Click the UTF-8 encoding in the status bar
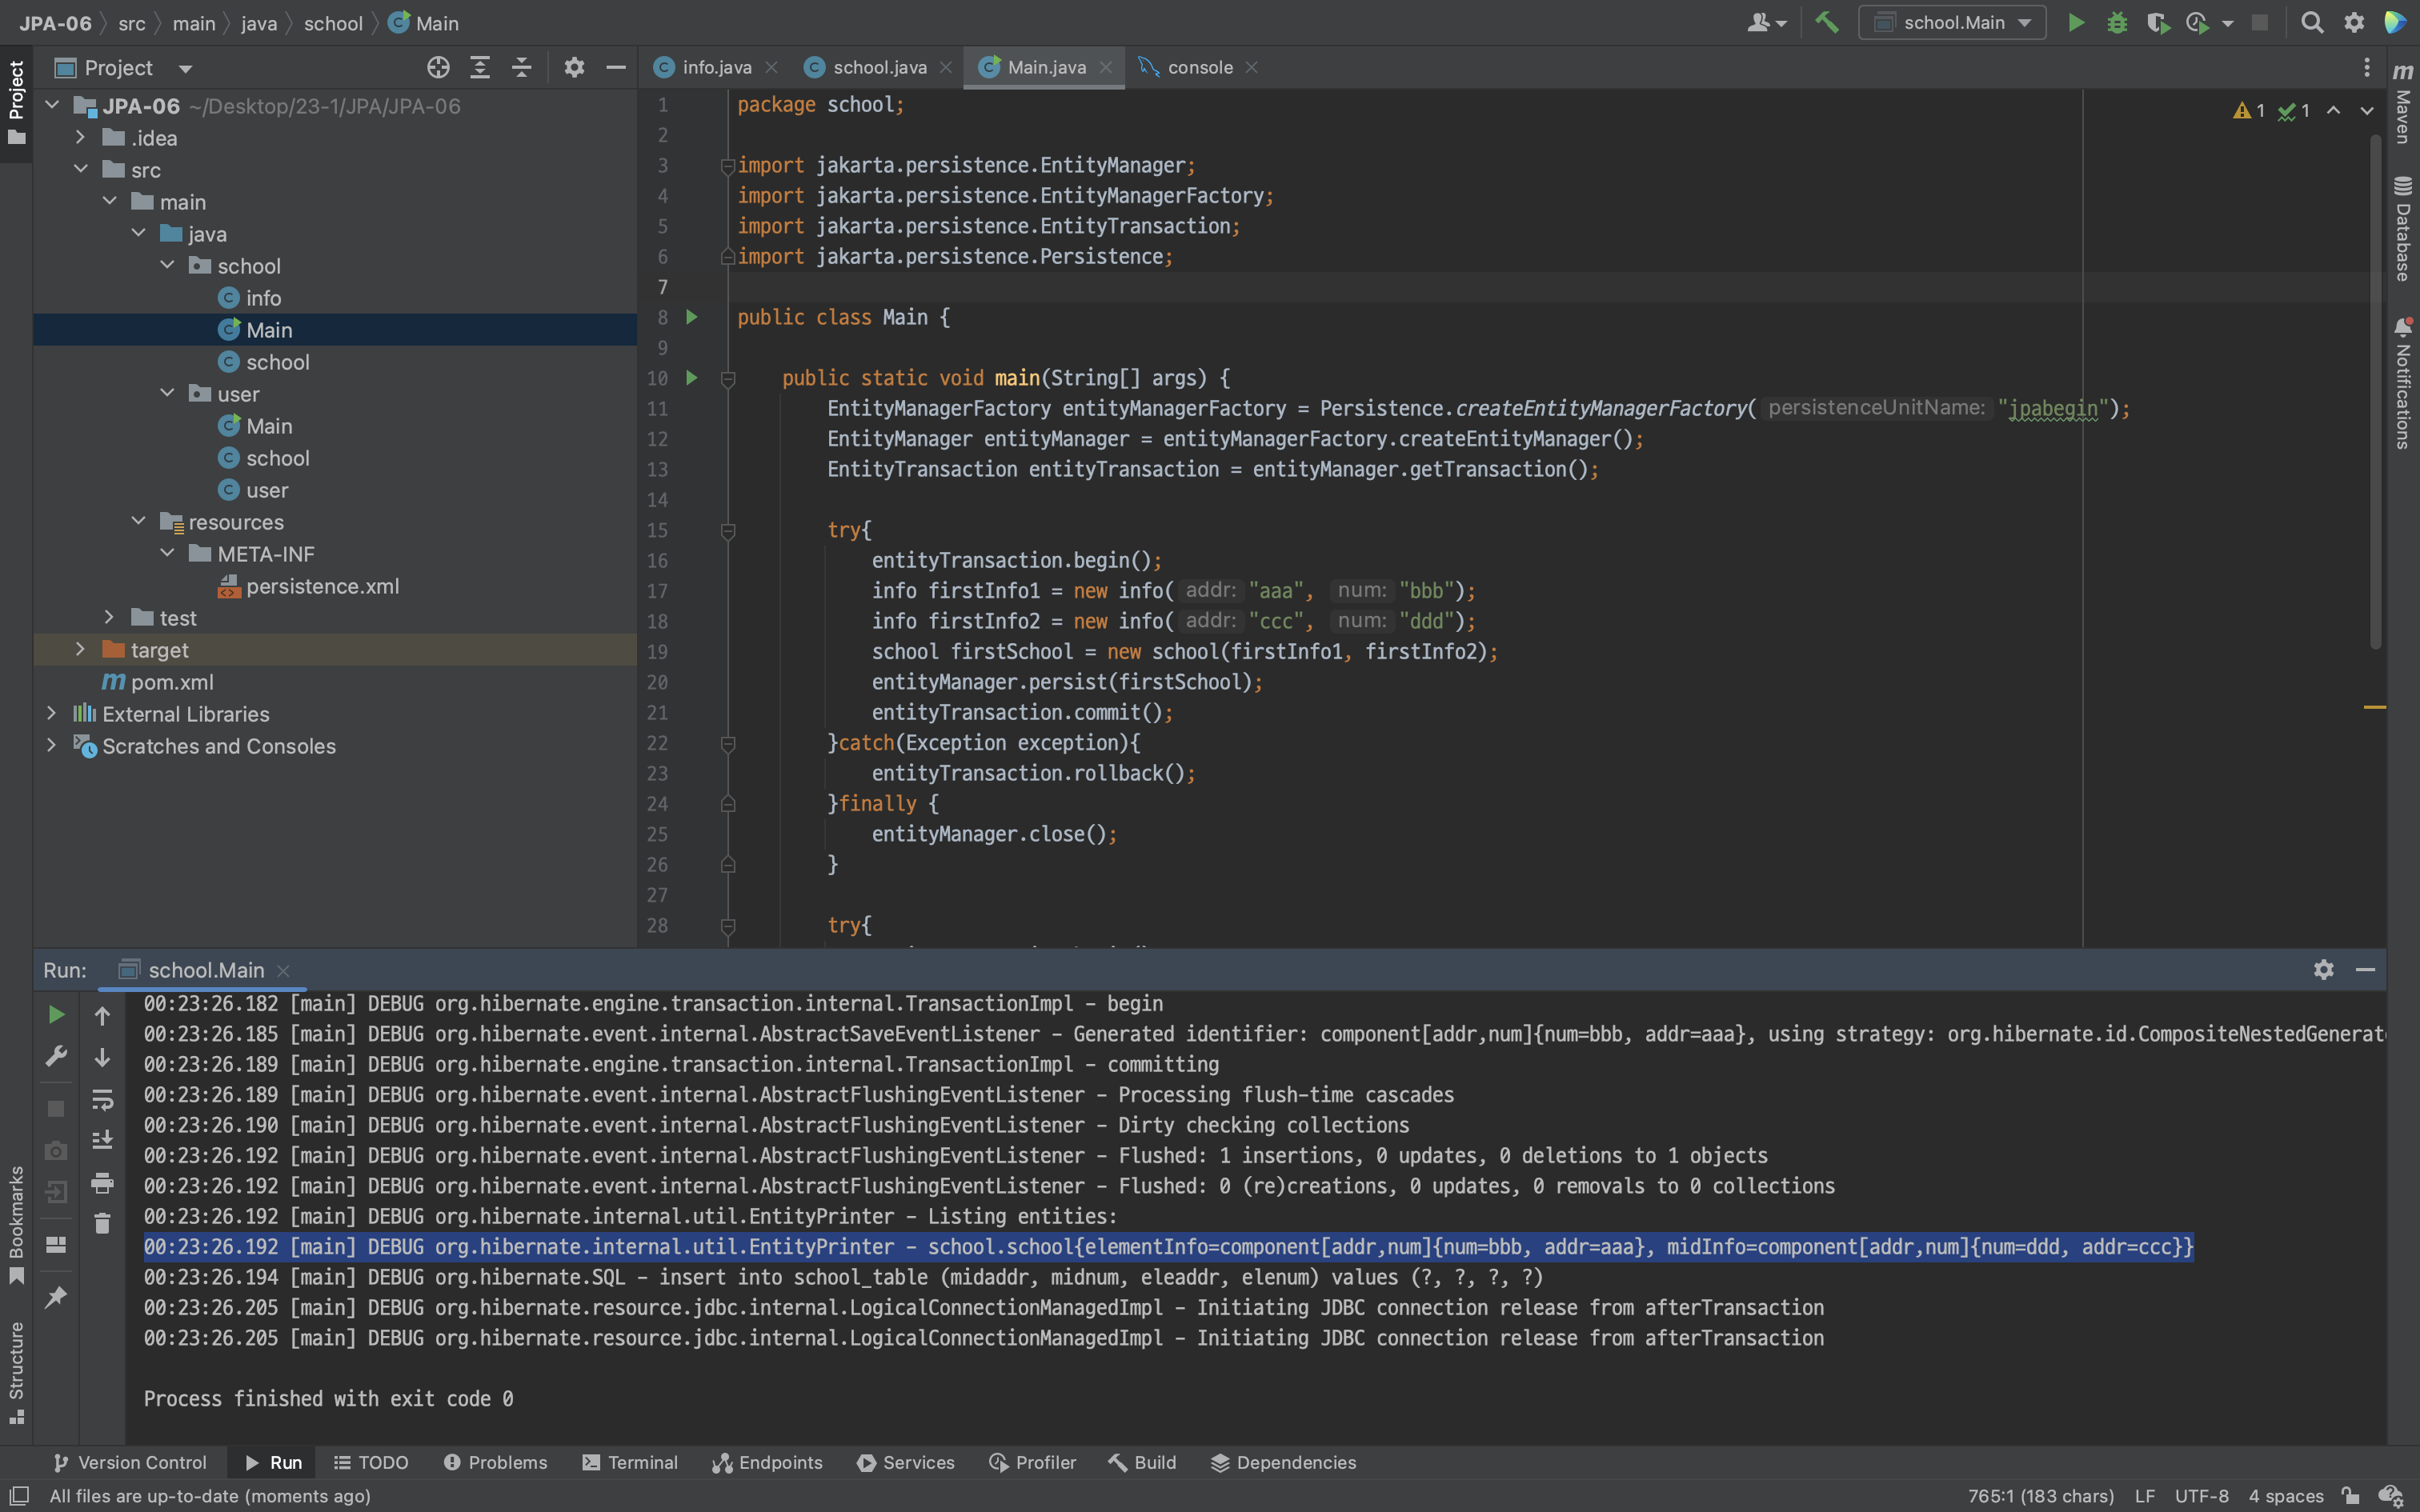The width and height of the screenshot is (2420, 1512). [x=2201, y=1496]
